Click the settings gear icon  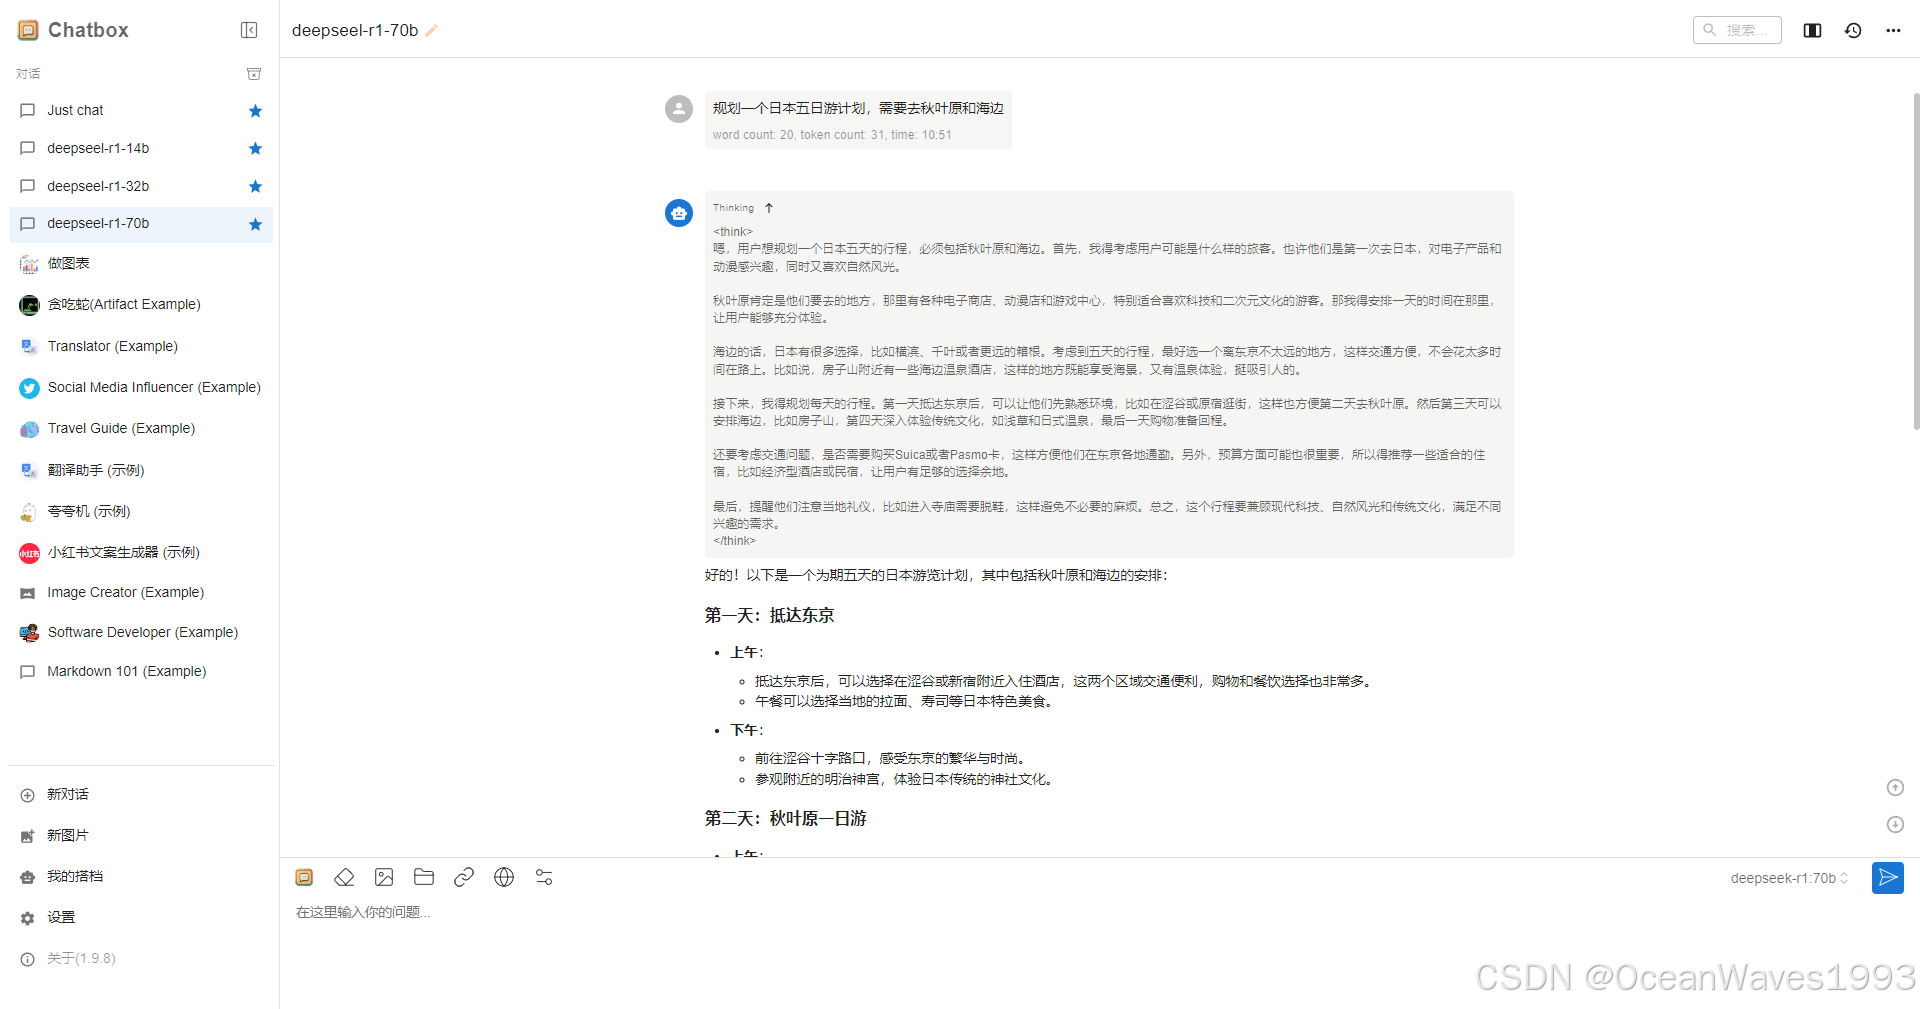pos(27,918)
